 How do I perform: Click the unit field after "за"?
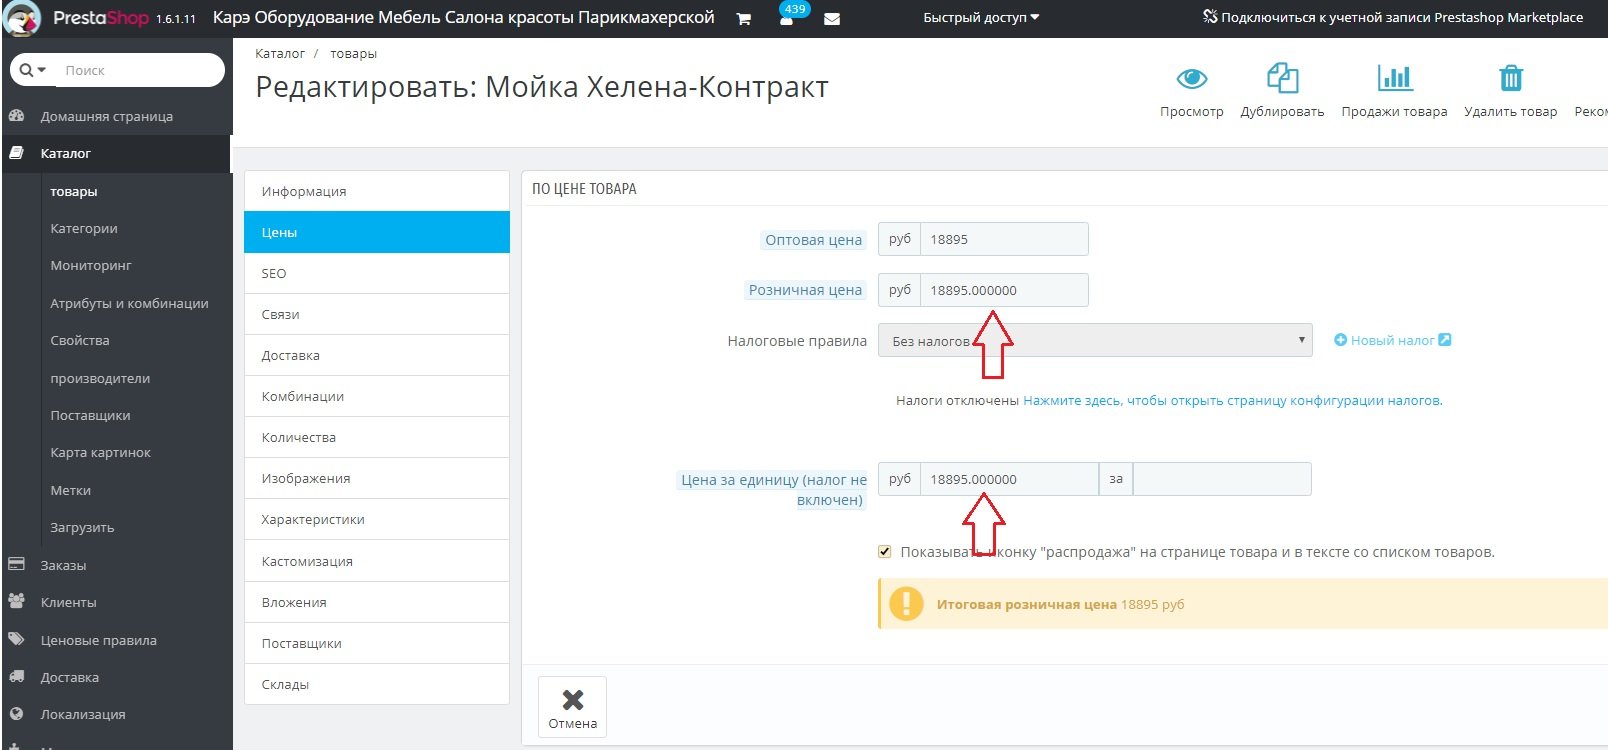point(1222,479)
